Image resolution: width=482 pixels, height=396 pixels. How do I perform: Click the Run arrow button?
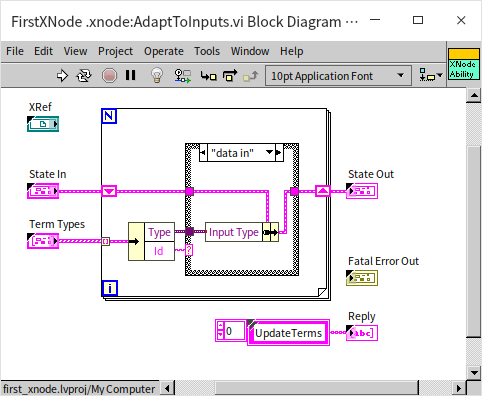tap(62, 76)
